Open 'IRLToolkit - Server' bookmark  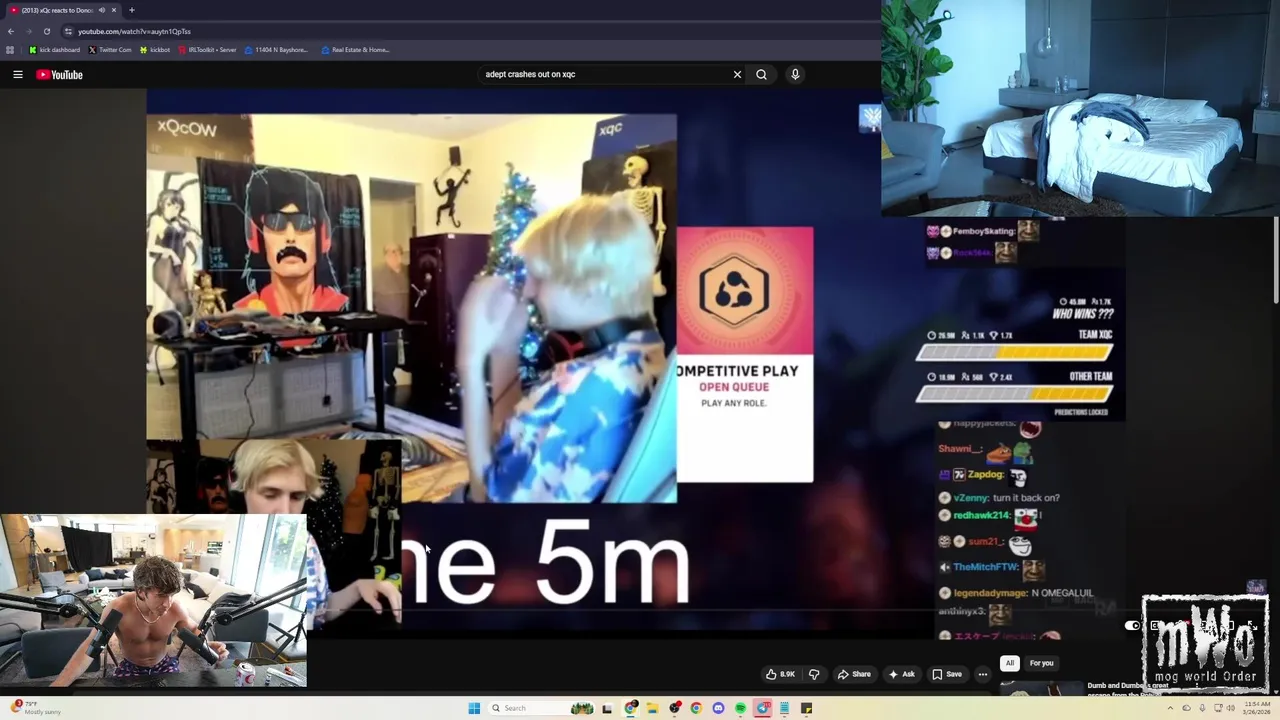207,50
